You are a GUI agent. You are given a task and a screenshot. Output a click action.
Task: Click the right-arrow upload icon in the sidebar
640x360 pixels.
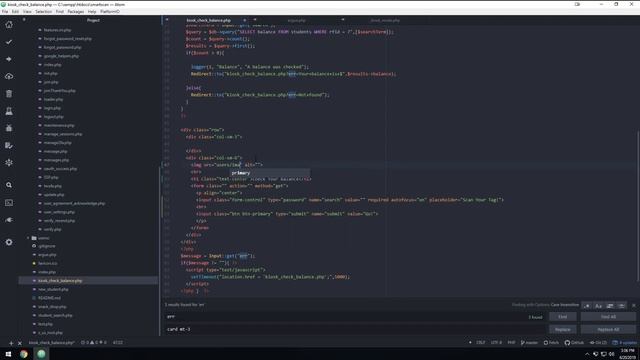click(9, 59)
